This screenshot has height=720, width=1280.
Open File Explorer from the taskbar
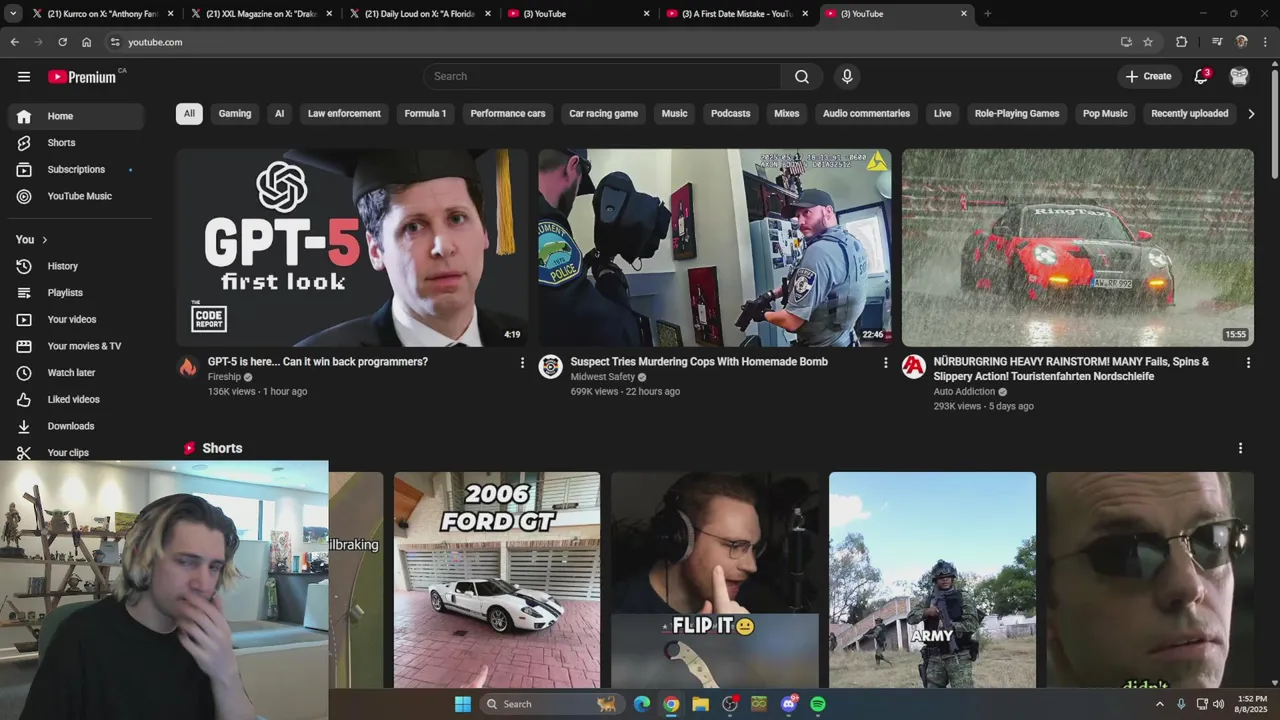[x=701, y=704]
